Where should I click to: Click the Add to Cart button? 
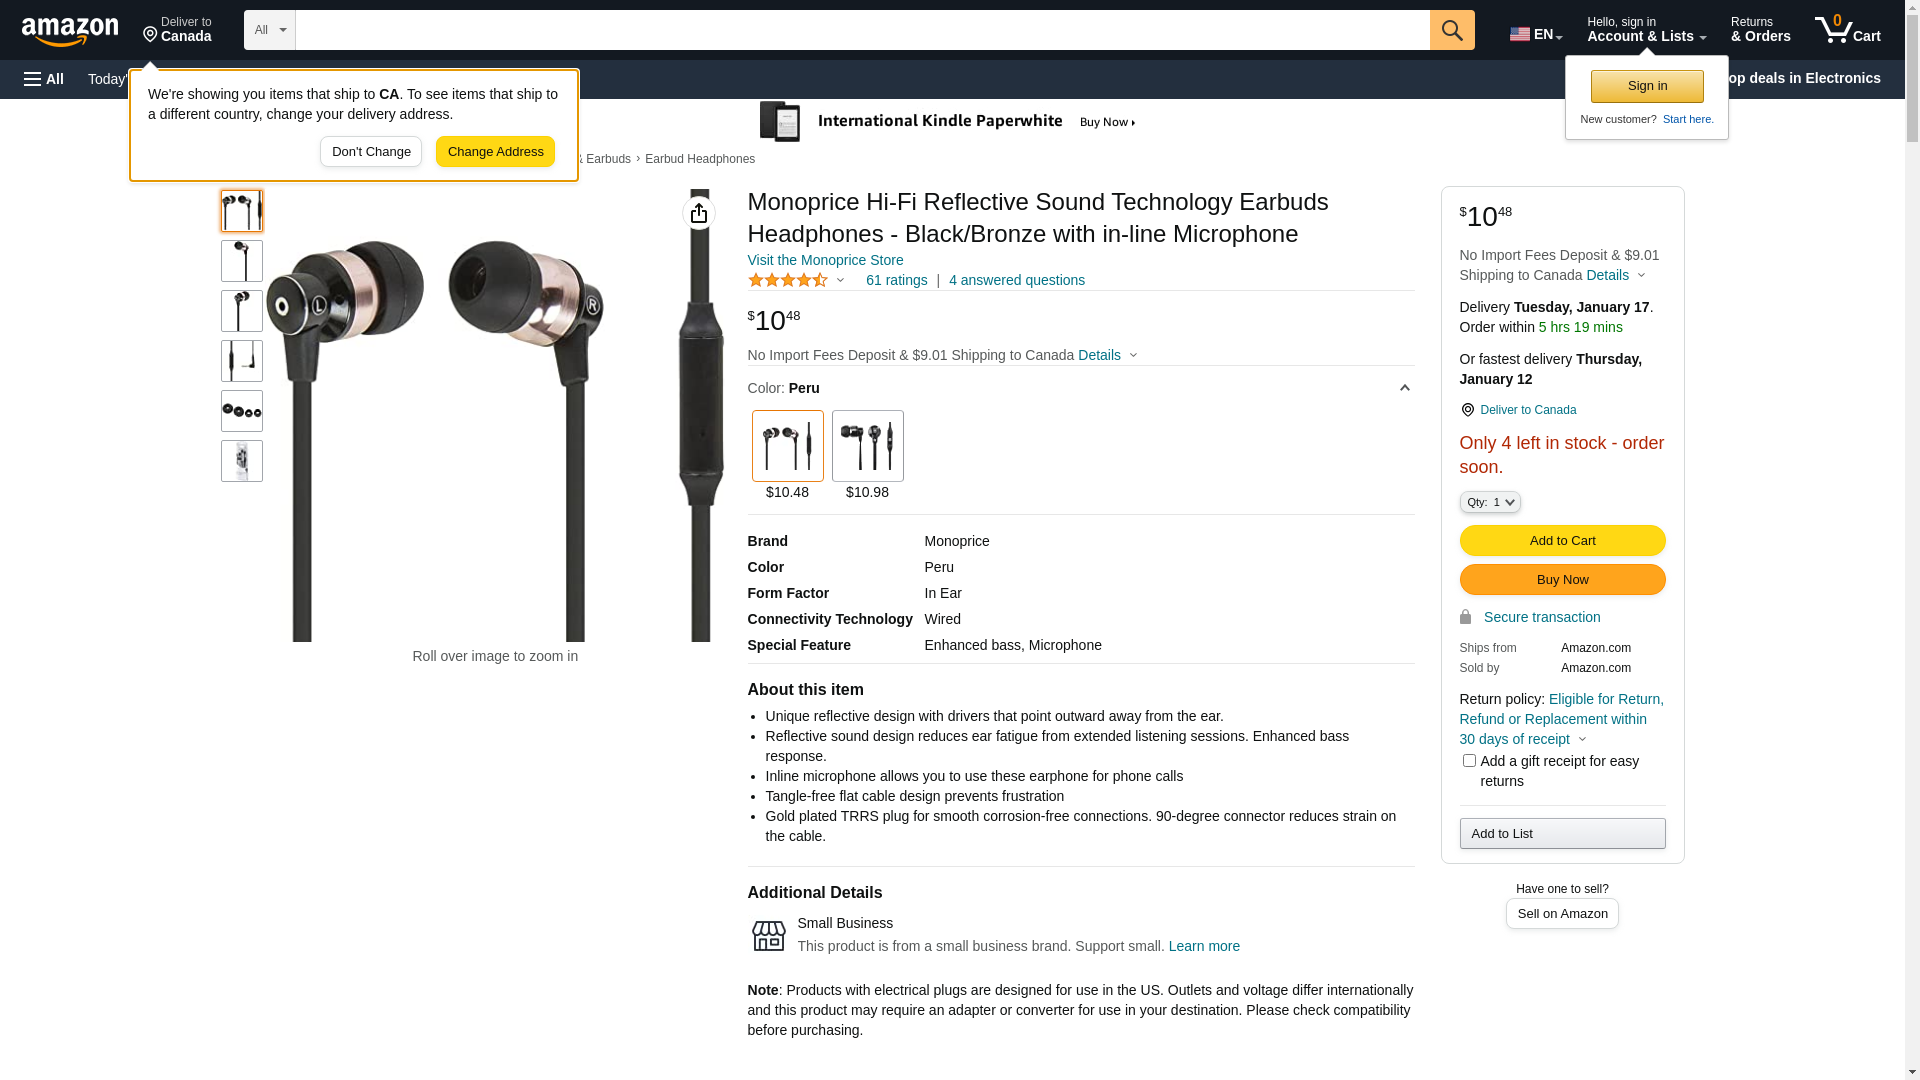point(1562,541)
